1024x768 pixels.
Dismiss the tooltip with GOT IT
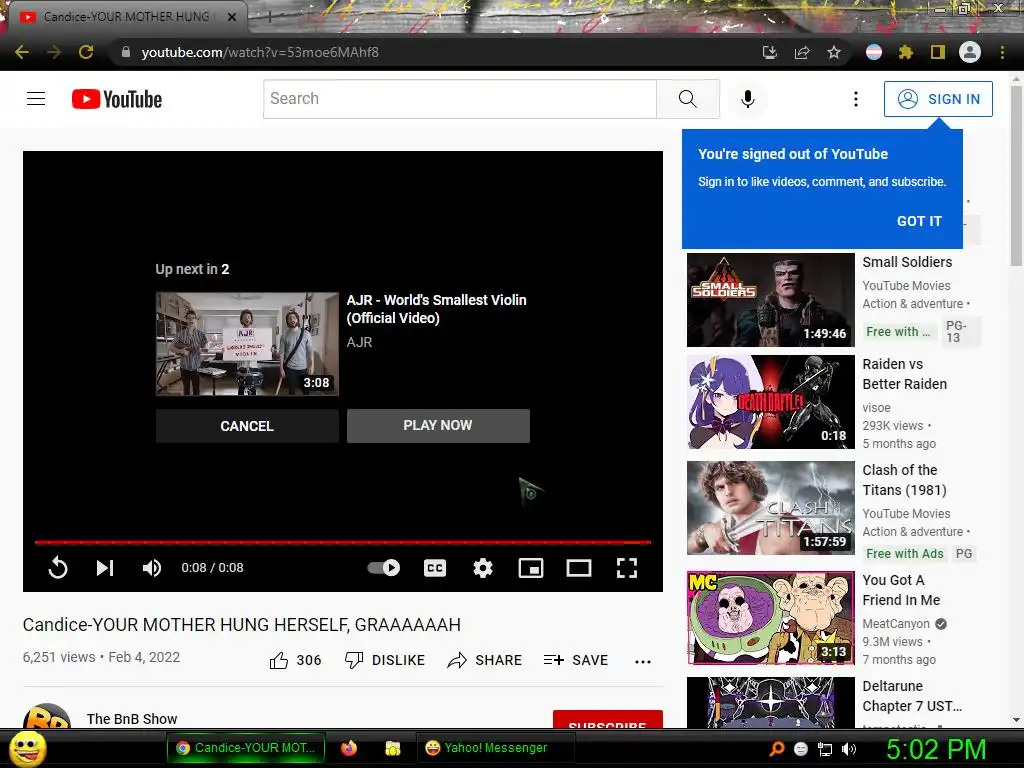point(919,221)
